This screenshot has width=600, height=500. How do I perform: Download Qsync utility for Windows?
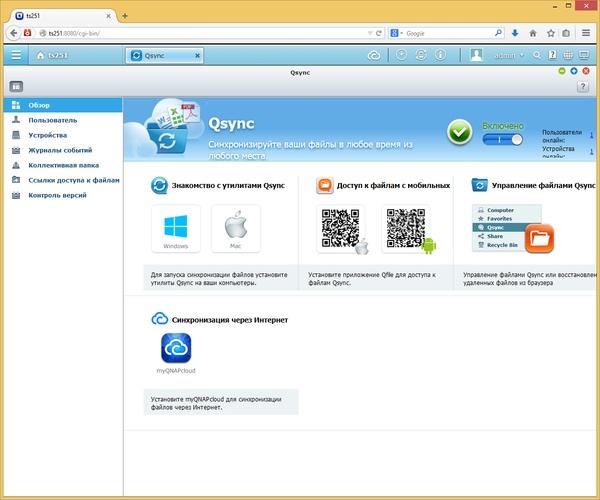[x=176, y=229]
